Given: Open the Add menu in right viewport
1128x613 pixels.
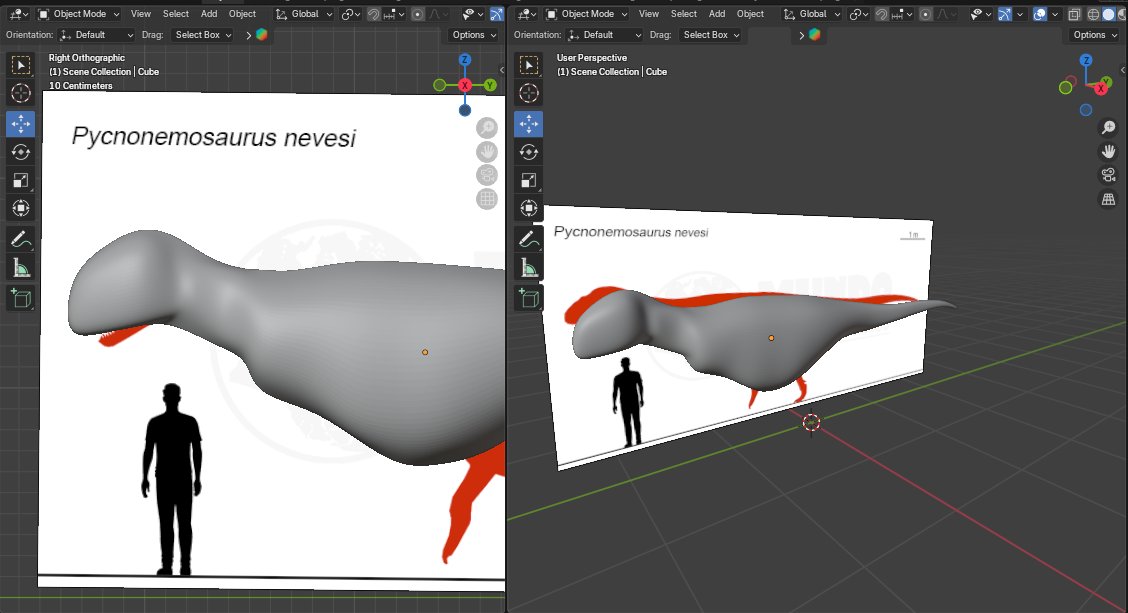Looking at the screenshot, I should [717, 14].
